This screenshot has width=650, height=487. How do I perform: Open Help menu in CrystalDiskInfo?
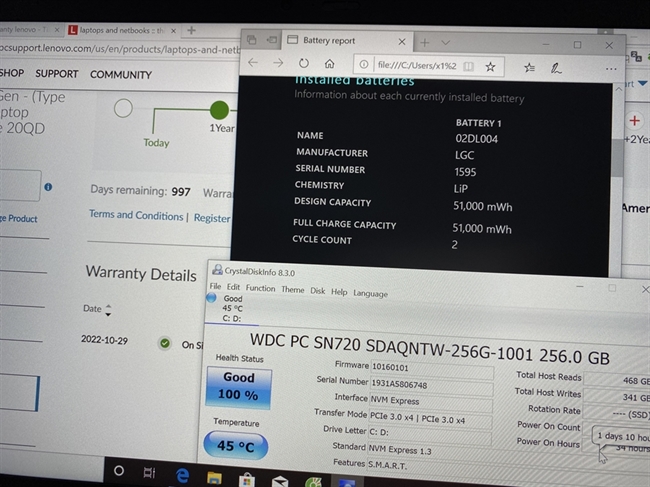click(x=339, y=292)
